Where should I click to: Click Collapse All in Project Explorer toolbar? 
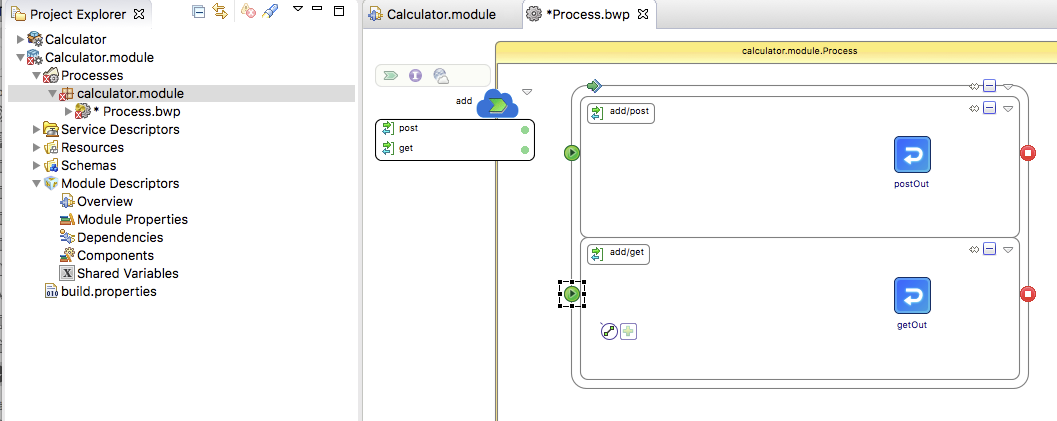[199, 14]
